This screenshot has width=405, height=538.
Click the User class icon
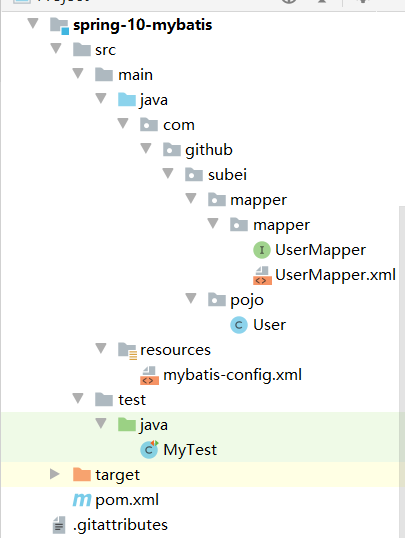click(239, 325)
